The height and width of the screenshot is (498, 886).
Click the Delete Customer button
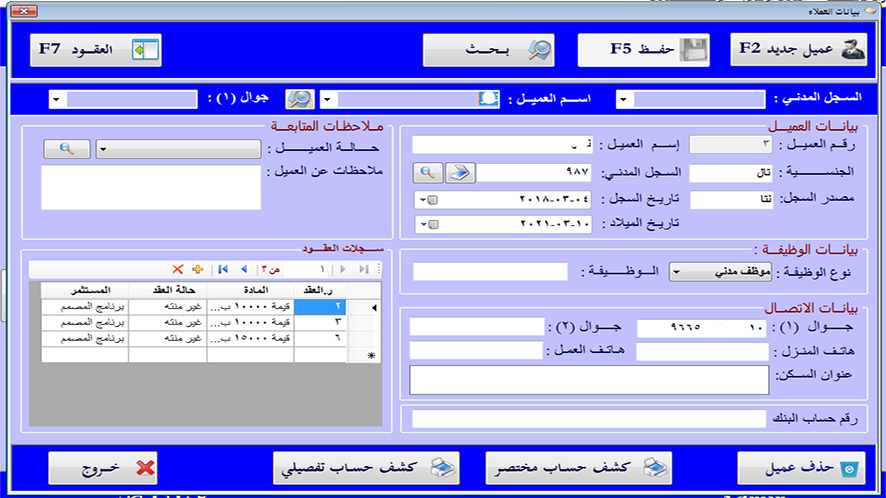coord(801,467)
